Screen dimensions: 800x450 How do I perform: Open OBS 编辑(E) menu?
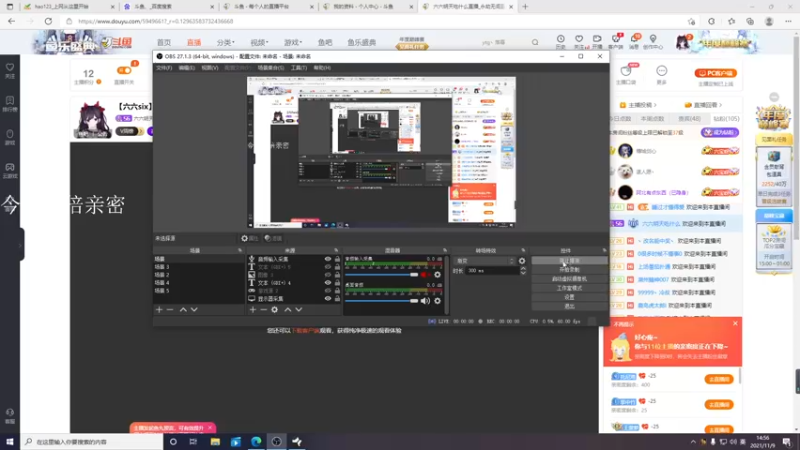(186, 68)
